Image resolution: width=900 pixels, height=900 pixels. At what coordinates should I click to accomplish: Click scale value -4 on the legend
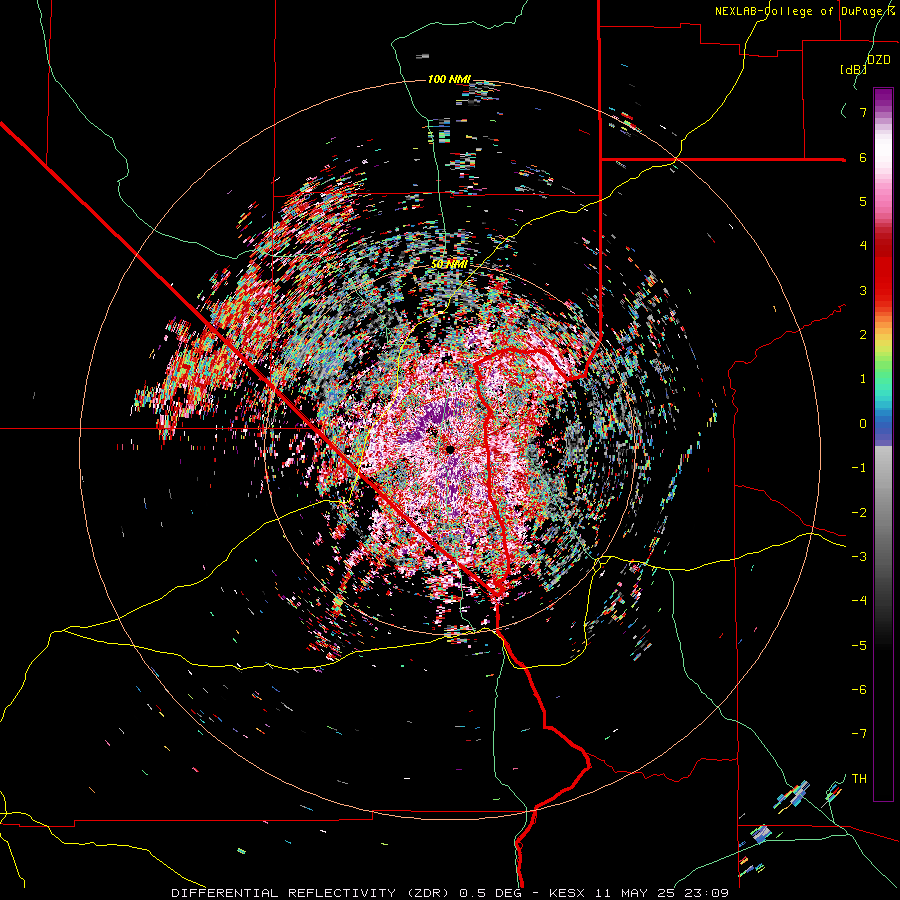(859, 601)
